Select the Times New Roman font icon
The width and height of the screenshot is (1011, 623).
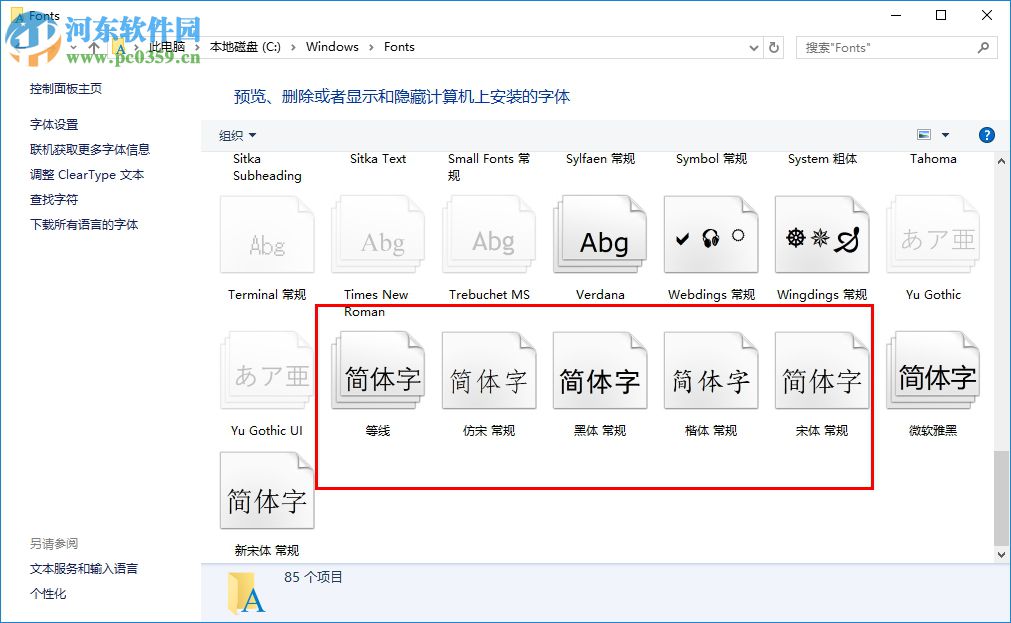point(377,234)
